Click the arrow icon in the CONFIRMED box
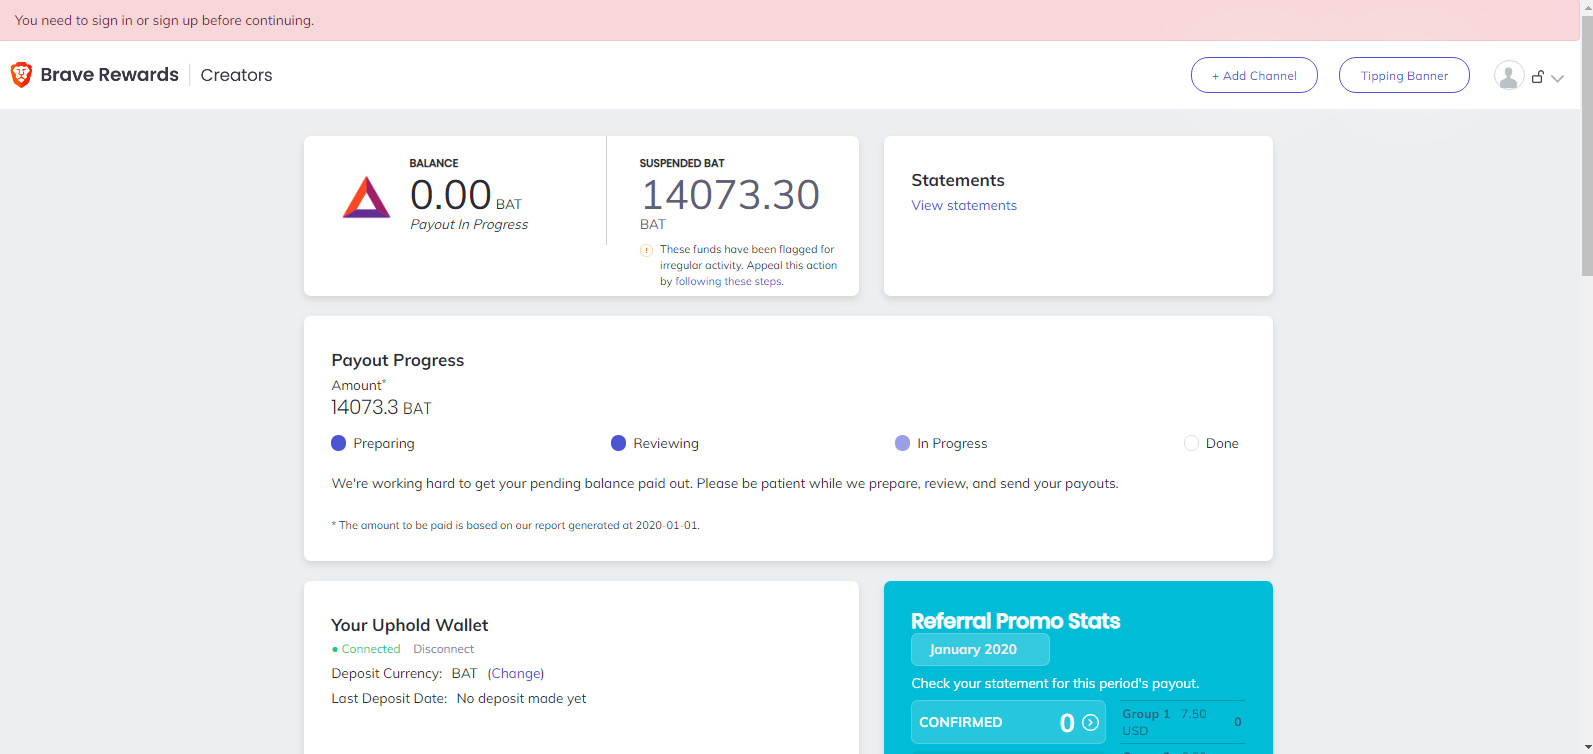This screenshot has height=754, width=1593. pyautogui.click(x=1091, y=722)
